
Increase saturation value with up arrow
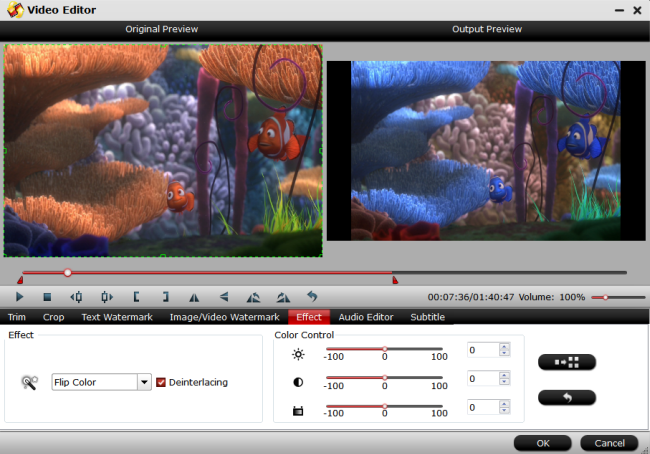point(504,404)
